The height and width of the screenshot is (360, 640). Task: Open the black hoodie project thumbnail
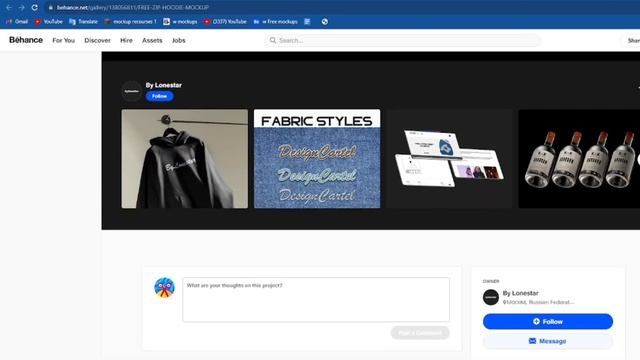click(x=184, y=159)
